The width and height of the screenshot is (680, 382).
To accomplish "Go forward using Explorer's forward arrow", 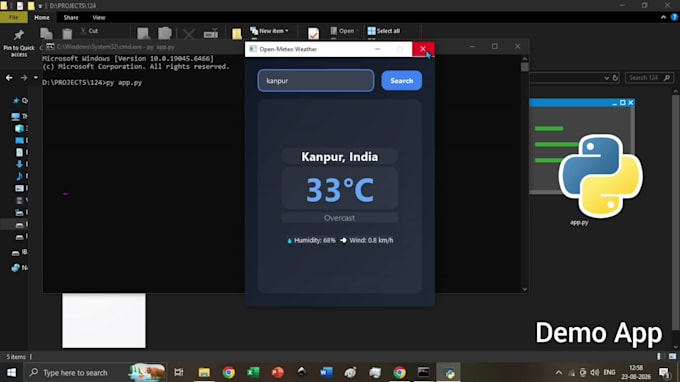I will tap(24, 78).
